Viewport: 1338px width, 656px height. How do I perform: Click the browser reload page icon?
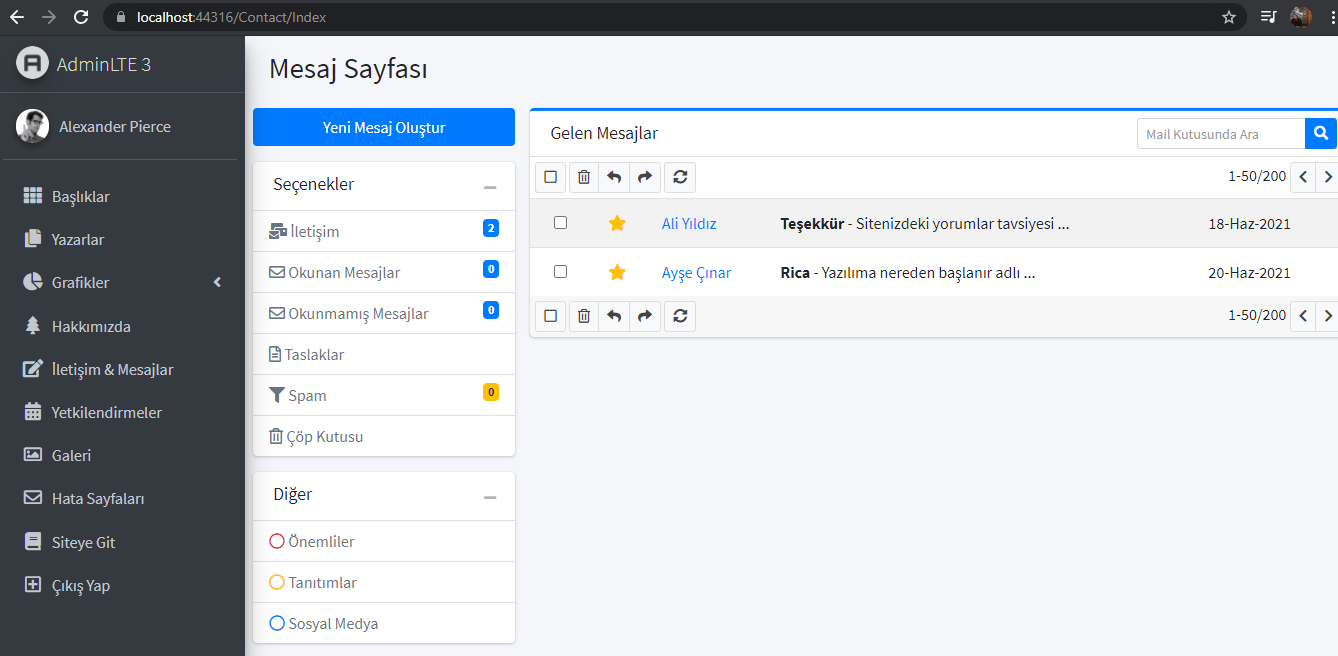[82, 17]
